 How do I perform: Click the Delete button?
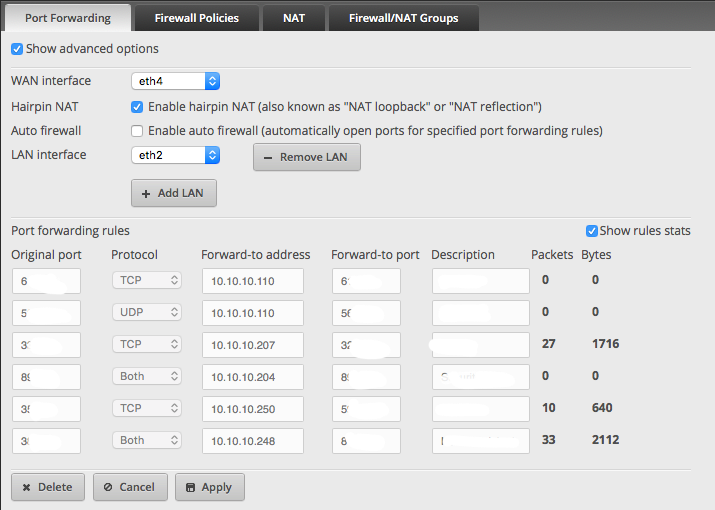click(47, 487)
